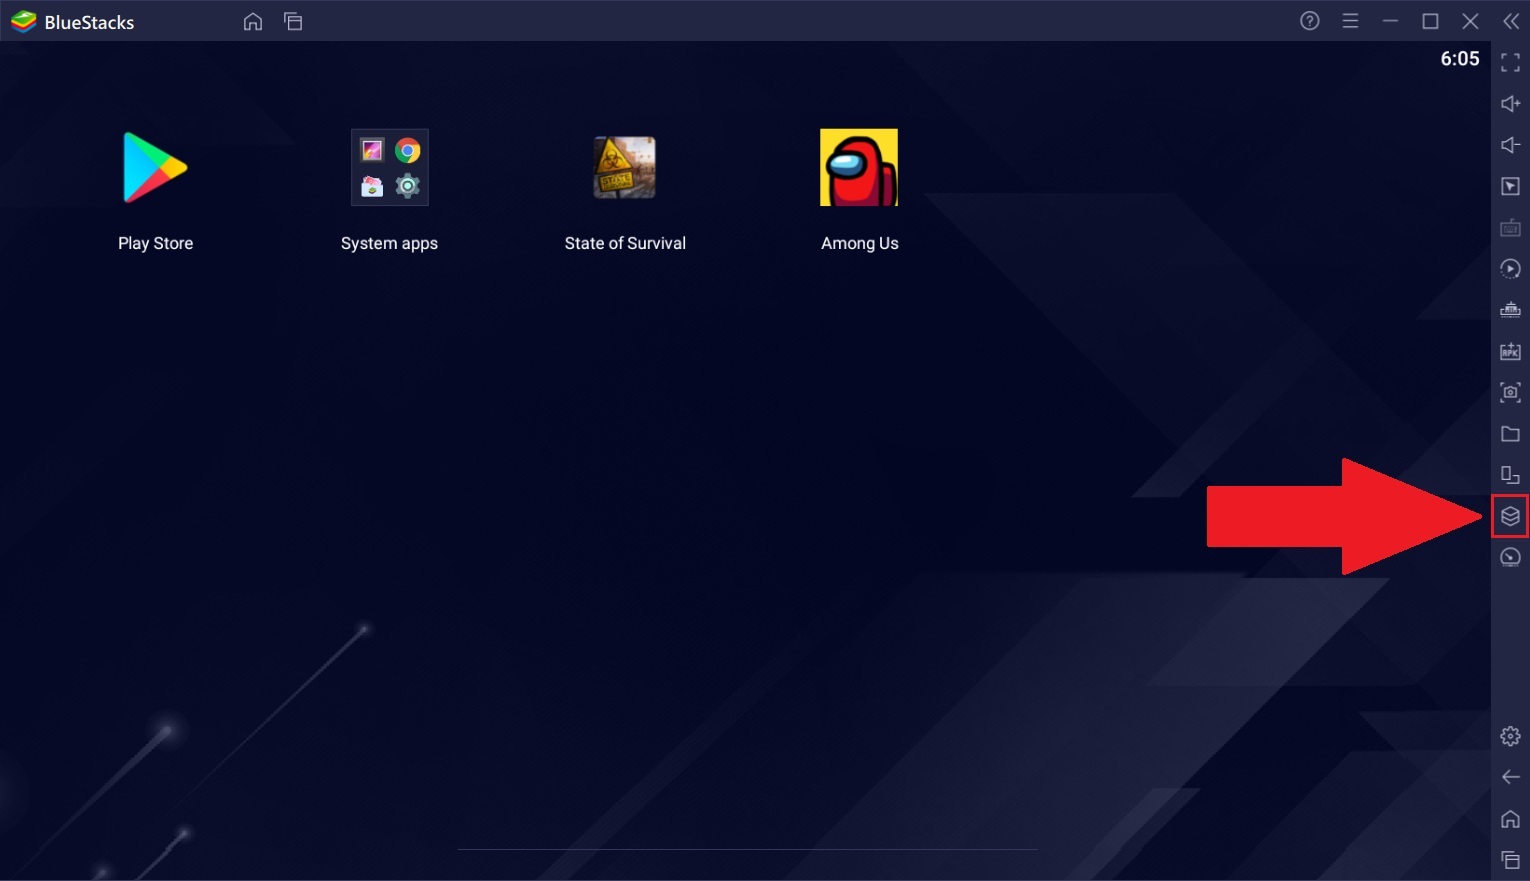The image size is (1530, 881).
Task: Open the System apps folder
Action: click(x=390, y=167)
